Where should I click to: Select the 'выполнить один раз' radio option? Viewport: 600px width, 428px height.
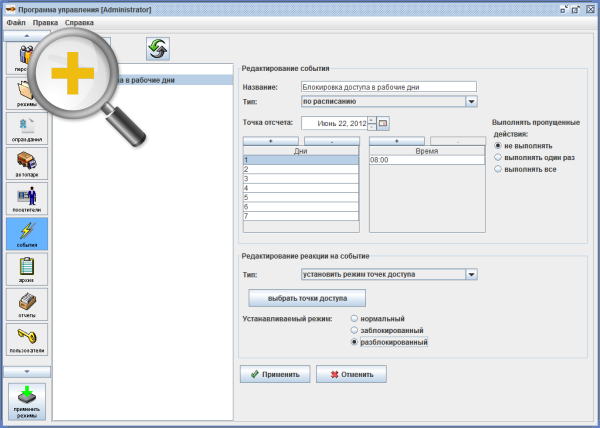pyautogui.click(x=498, y=157)
